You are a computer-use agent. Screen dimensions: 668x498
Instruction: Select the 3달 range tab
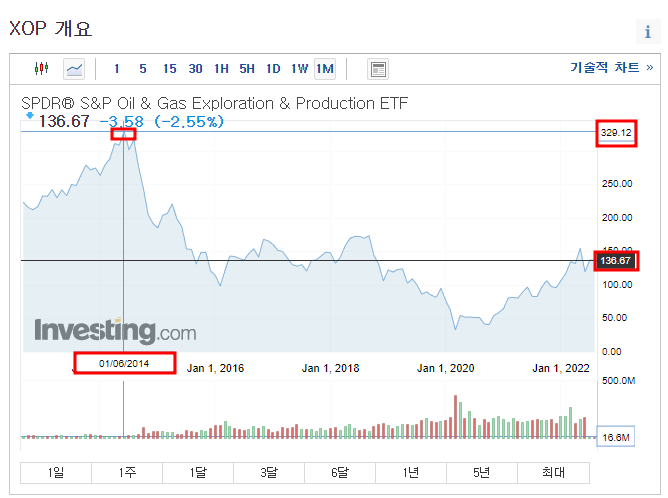(x=269, y=472)
